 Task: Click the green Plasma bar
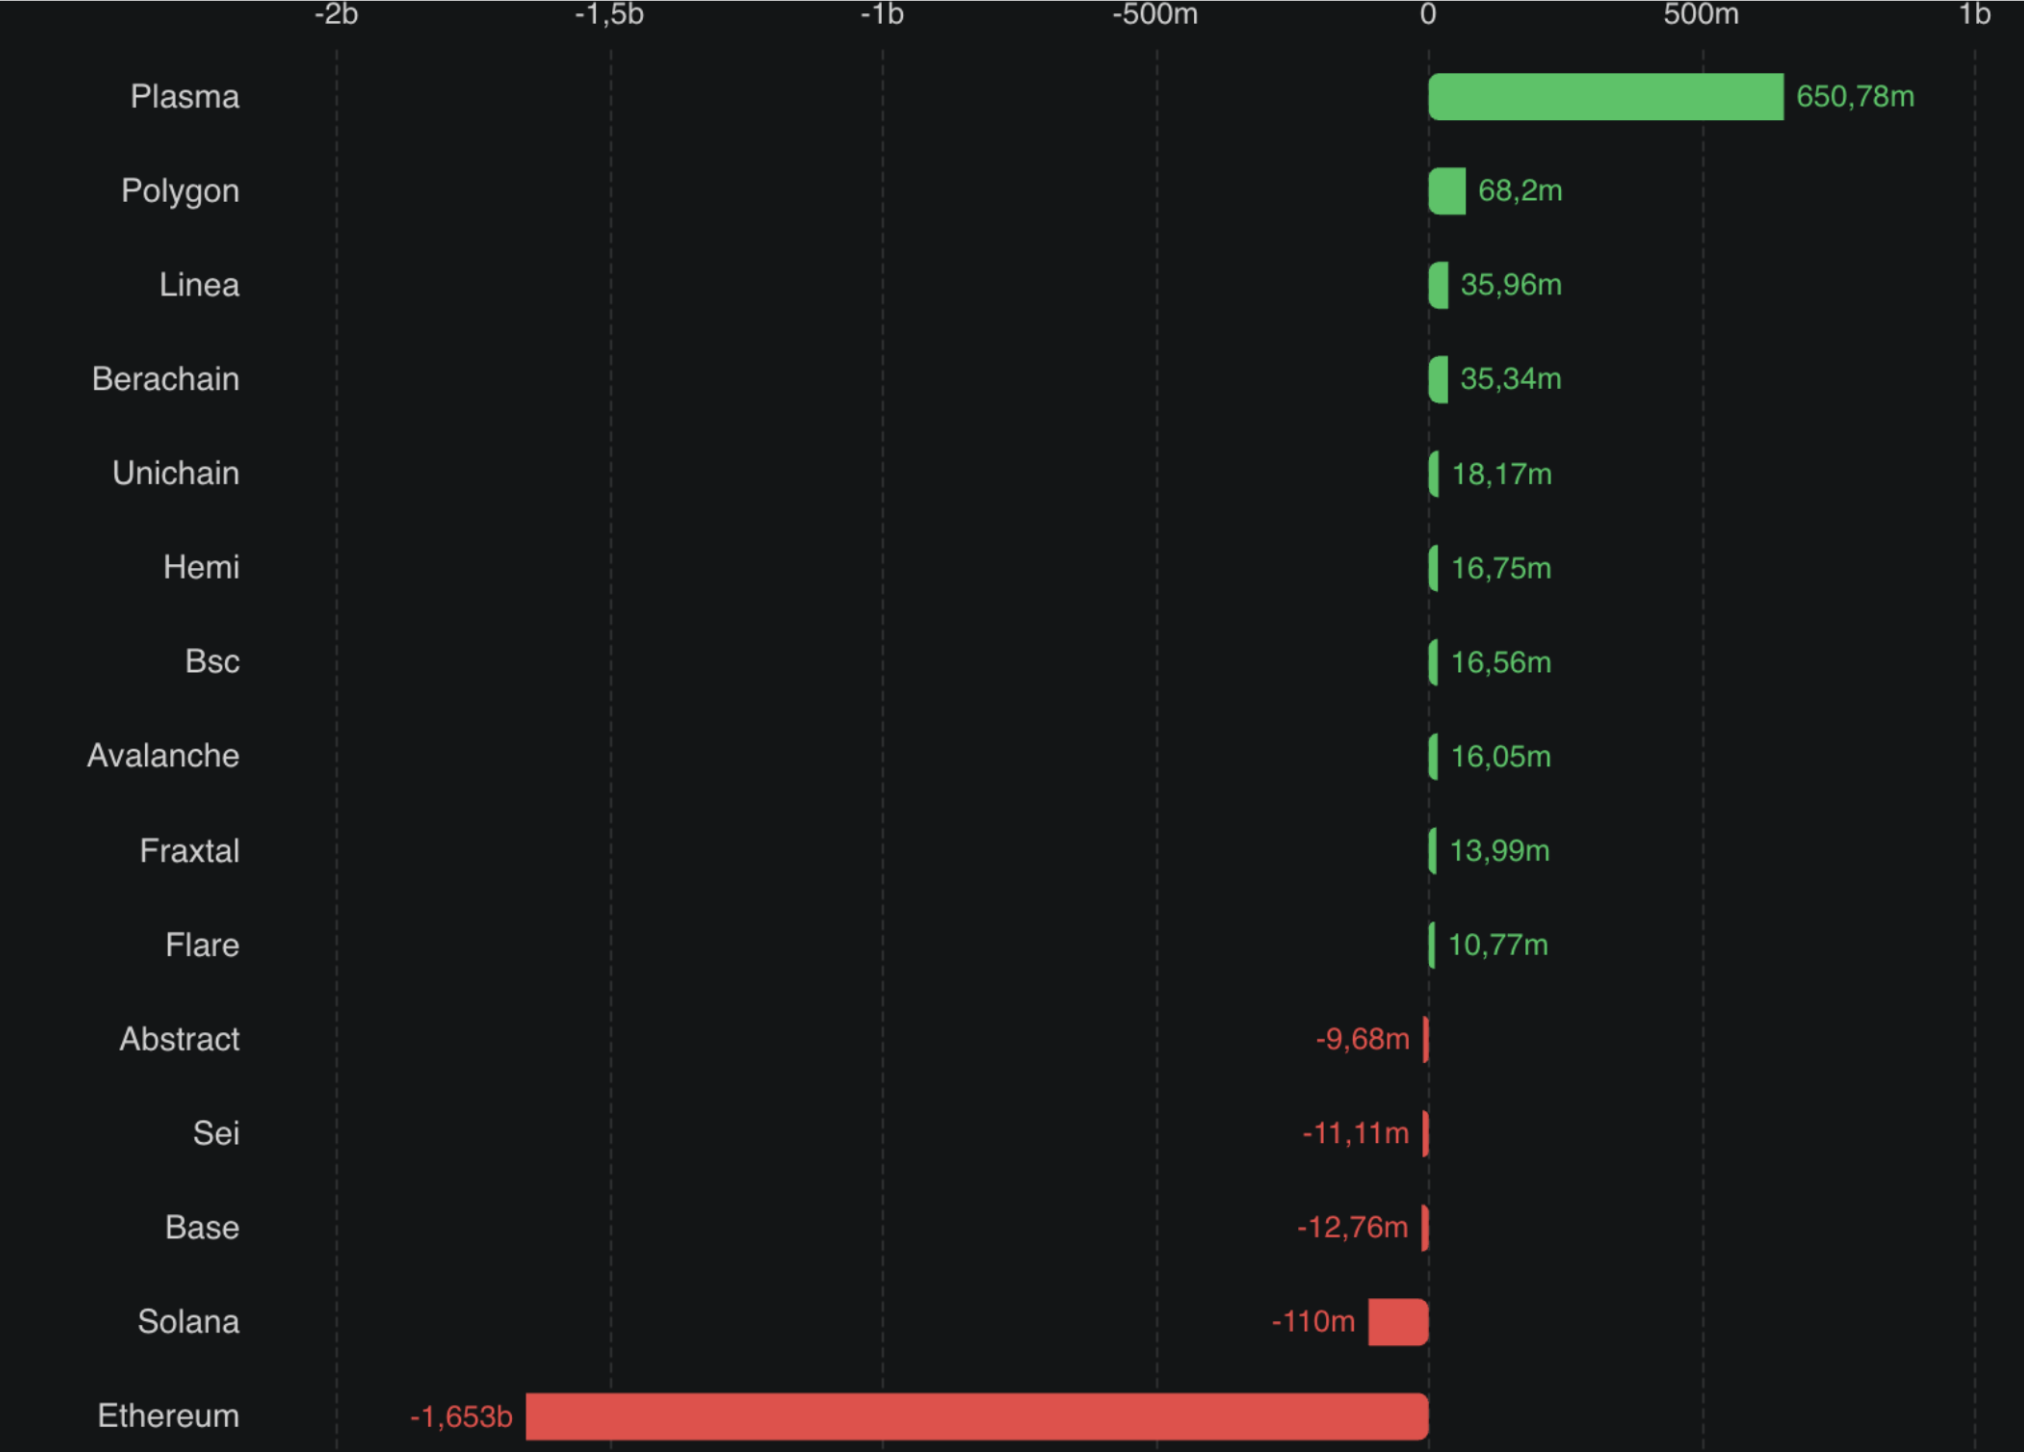pos(1605,97)
